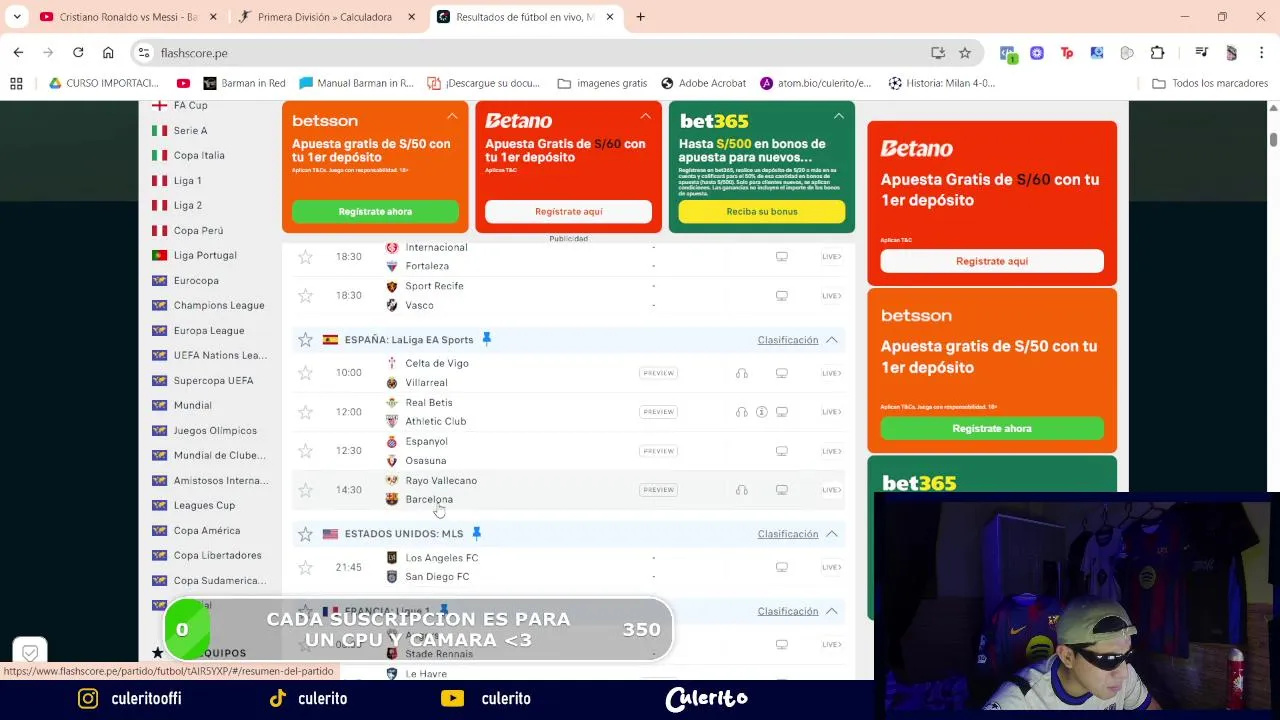Bookmark this page with the star icon

pos(965,53)
